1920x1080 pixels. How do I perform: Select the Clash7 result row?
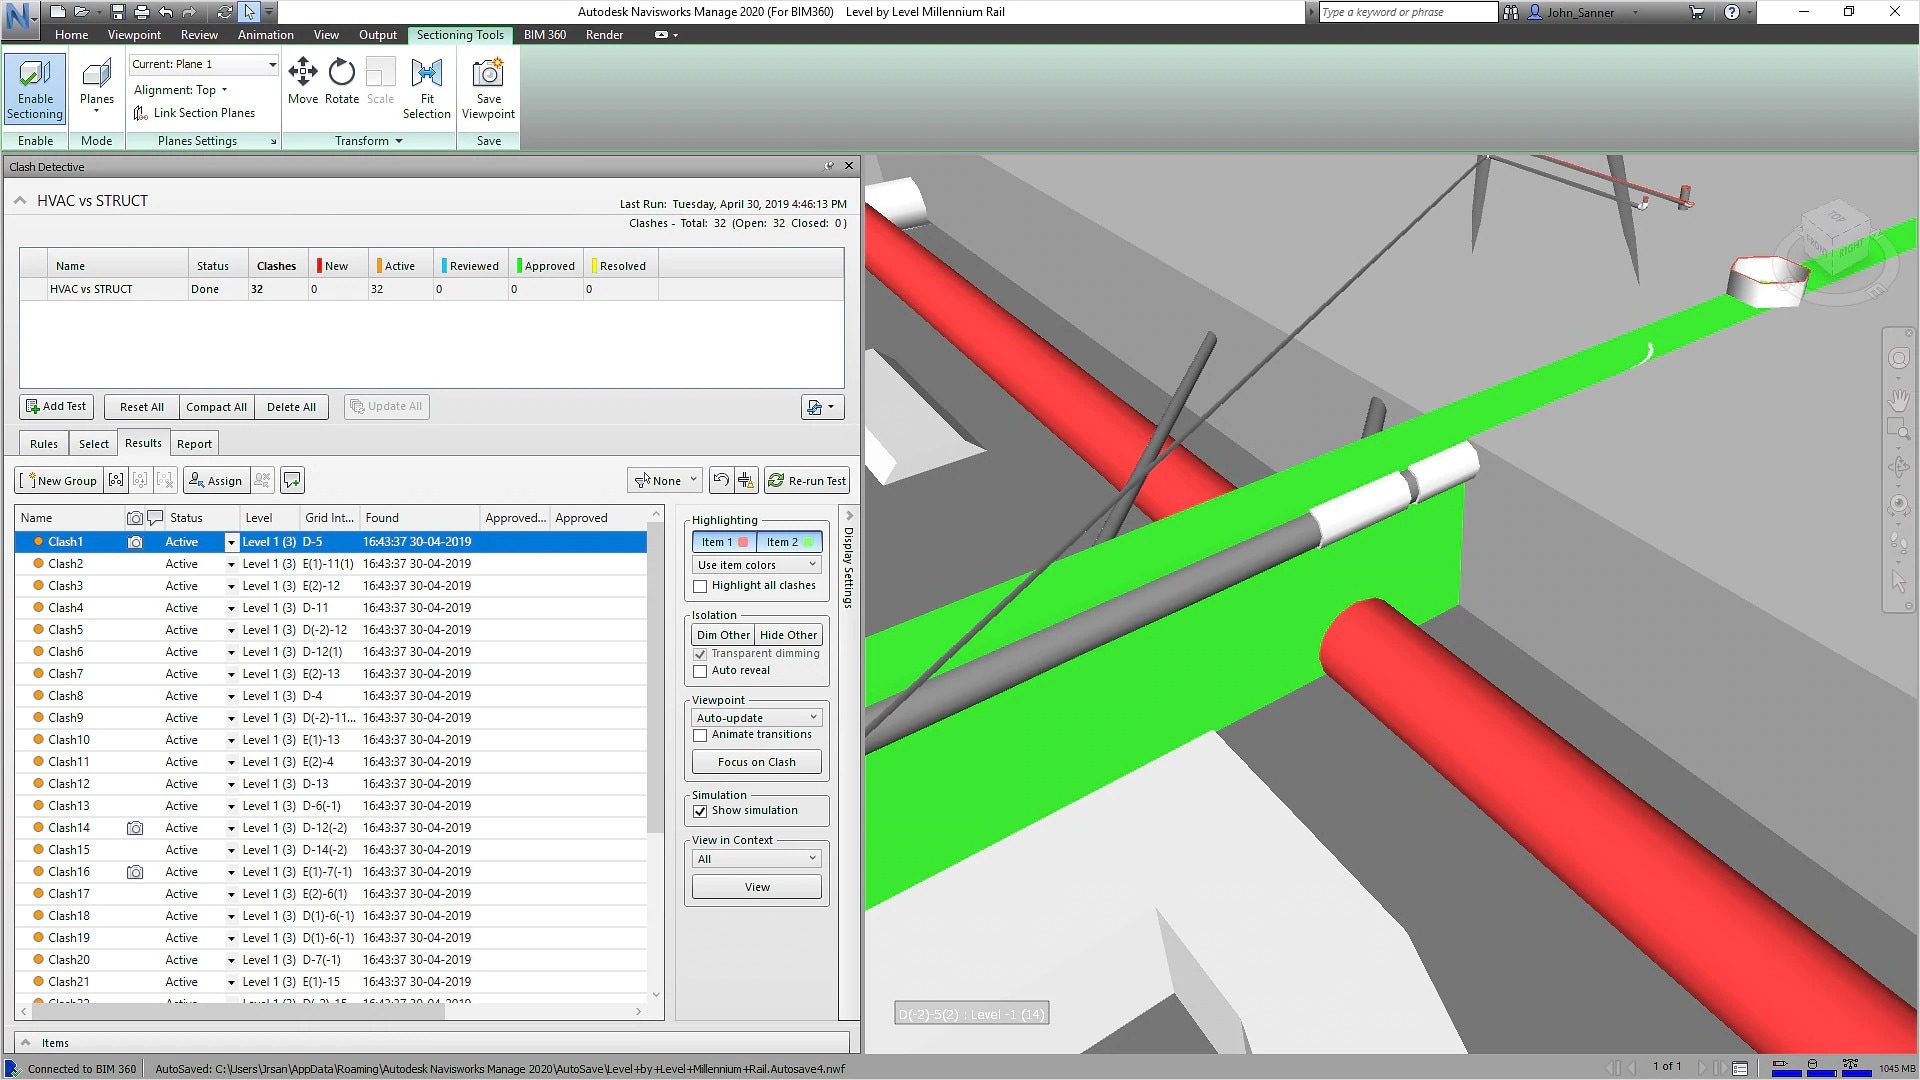click(66, 674)
